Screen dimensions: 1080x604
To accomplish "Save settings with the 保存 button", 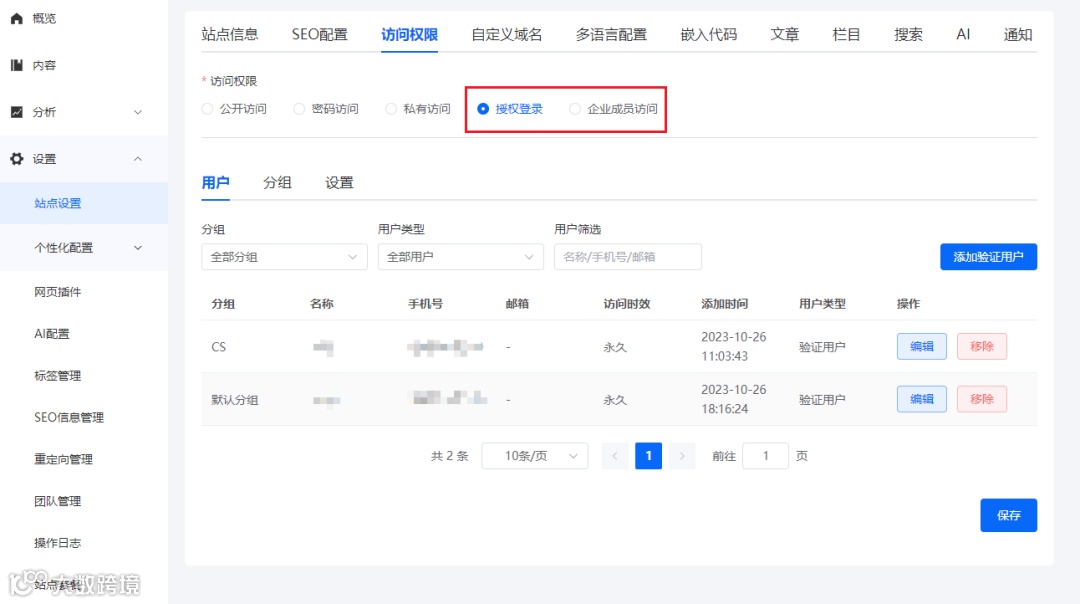I will pos(1008,515).
